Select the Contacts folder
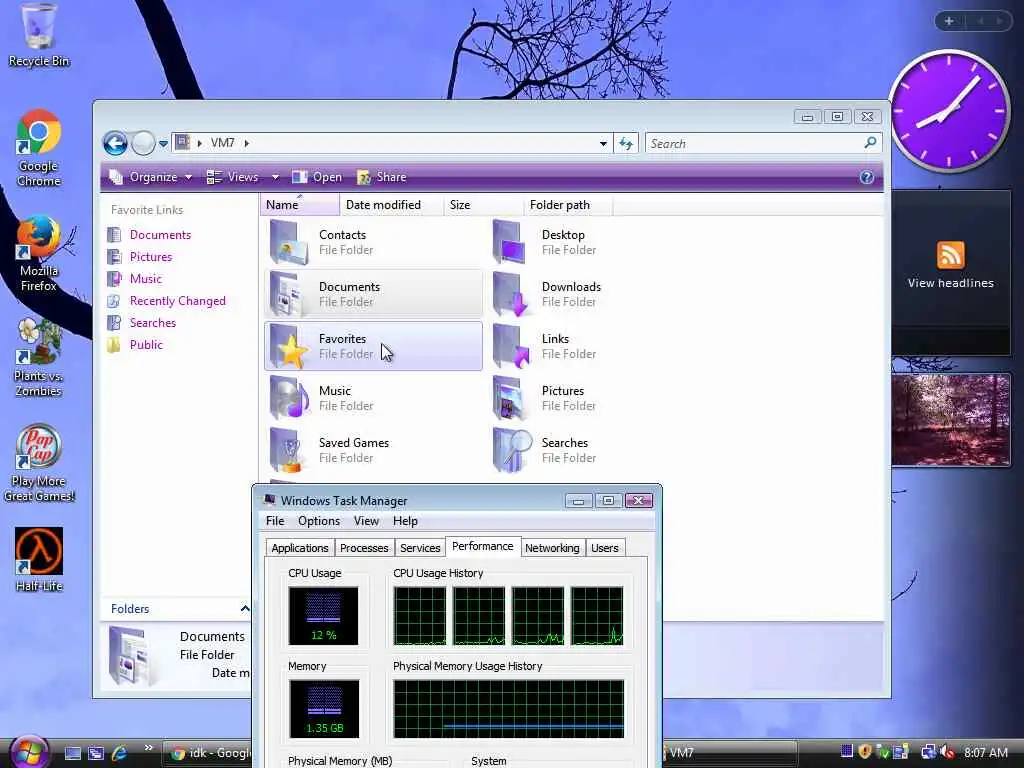 pos(374,242)
